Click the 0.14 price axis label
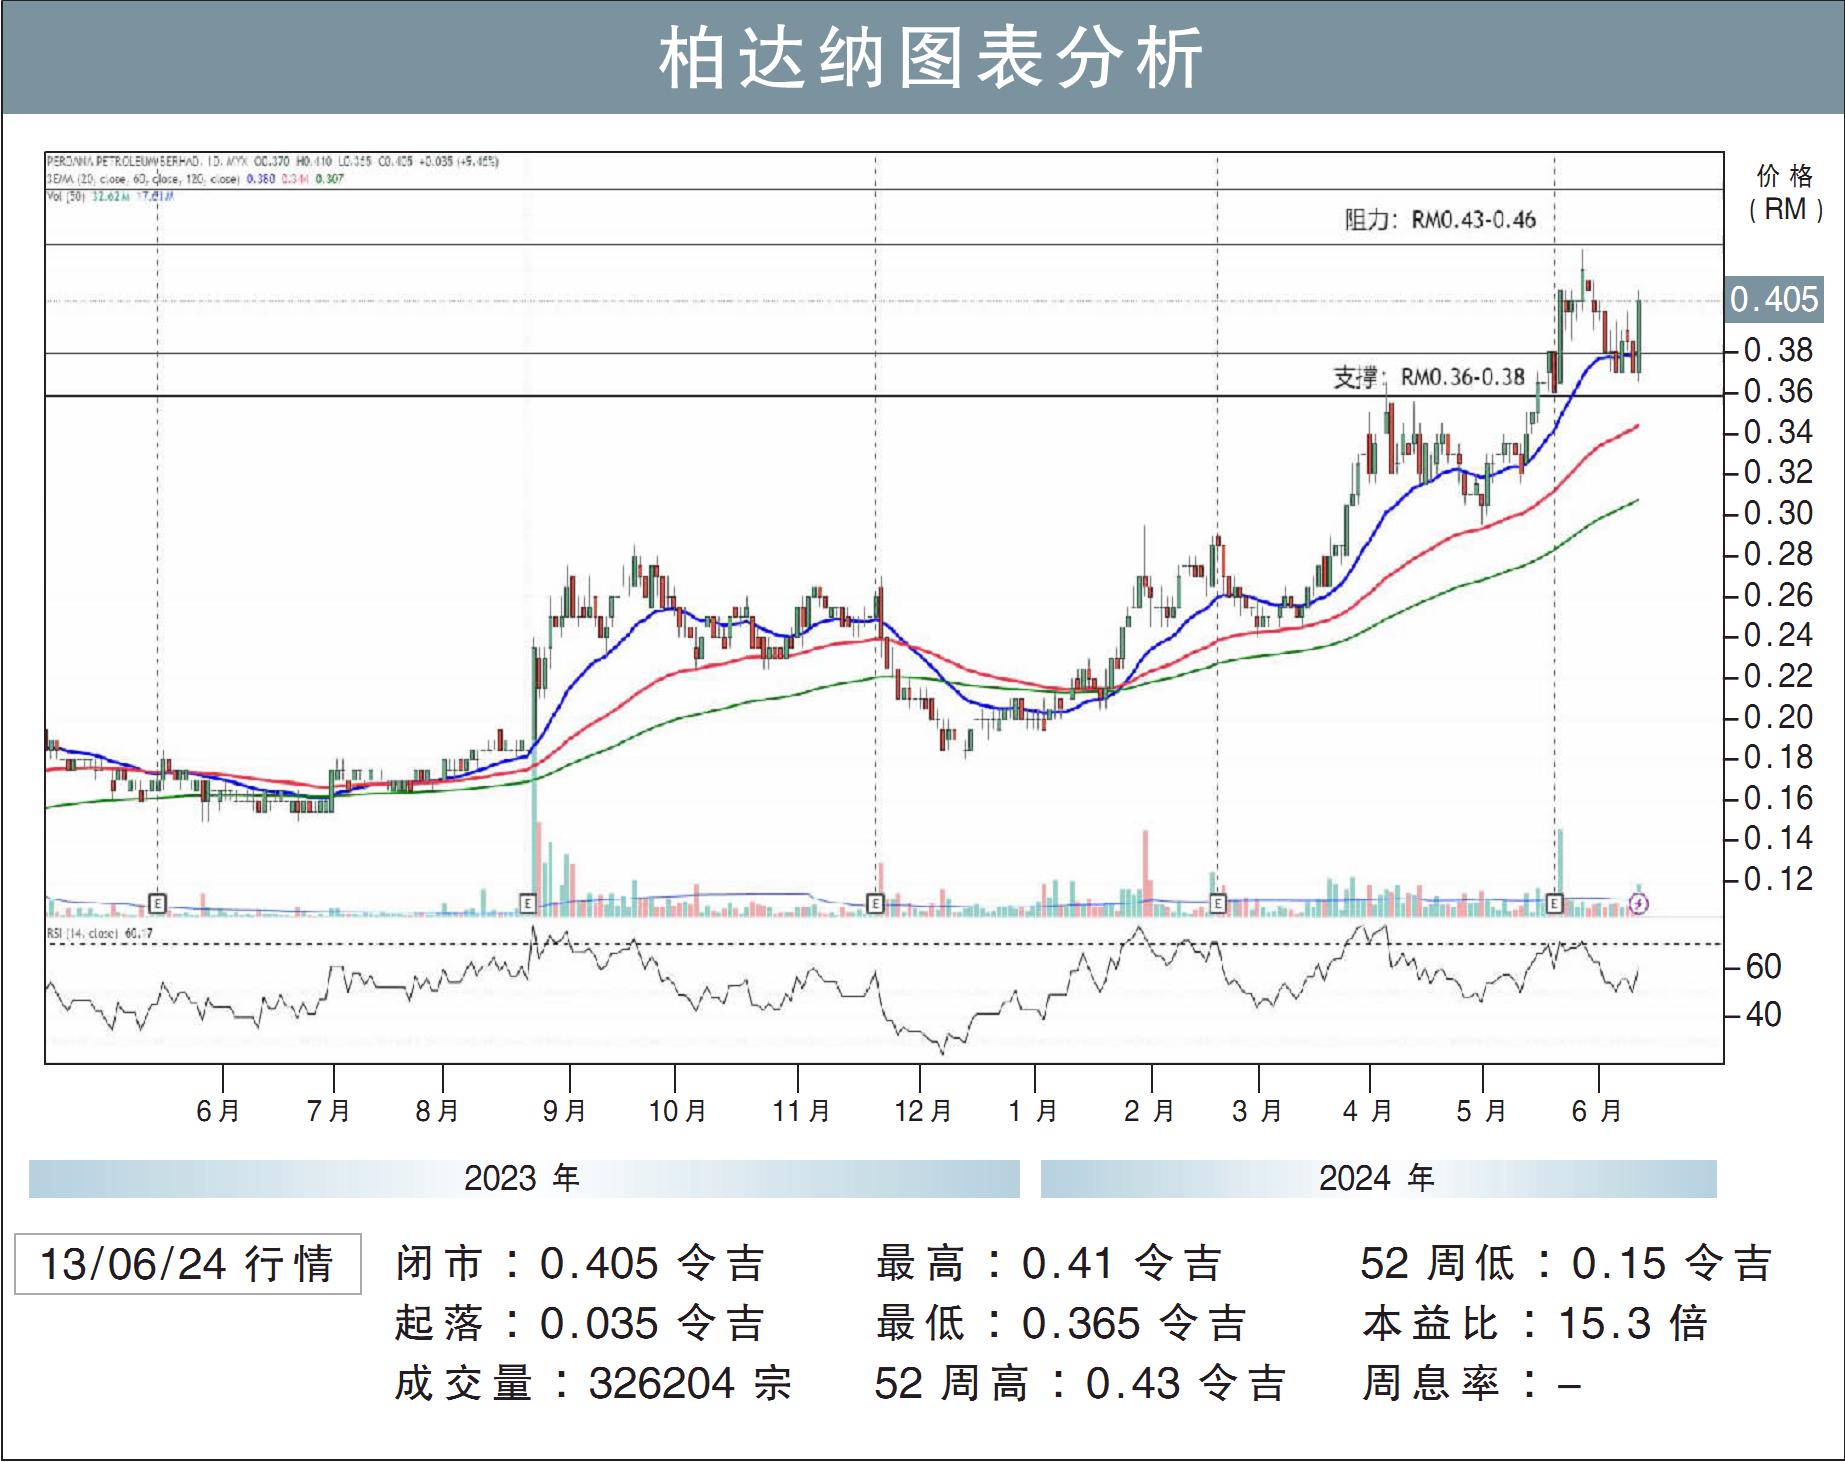The image size is (1845, 1462). coord(1778,838)
